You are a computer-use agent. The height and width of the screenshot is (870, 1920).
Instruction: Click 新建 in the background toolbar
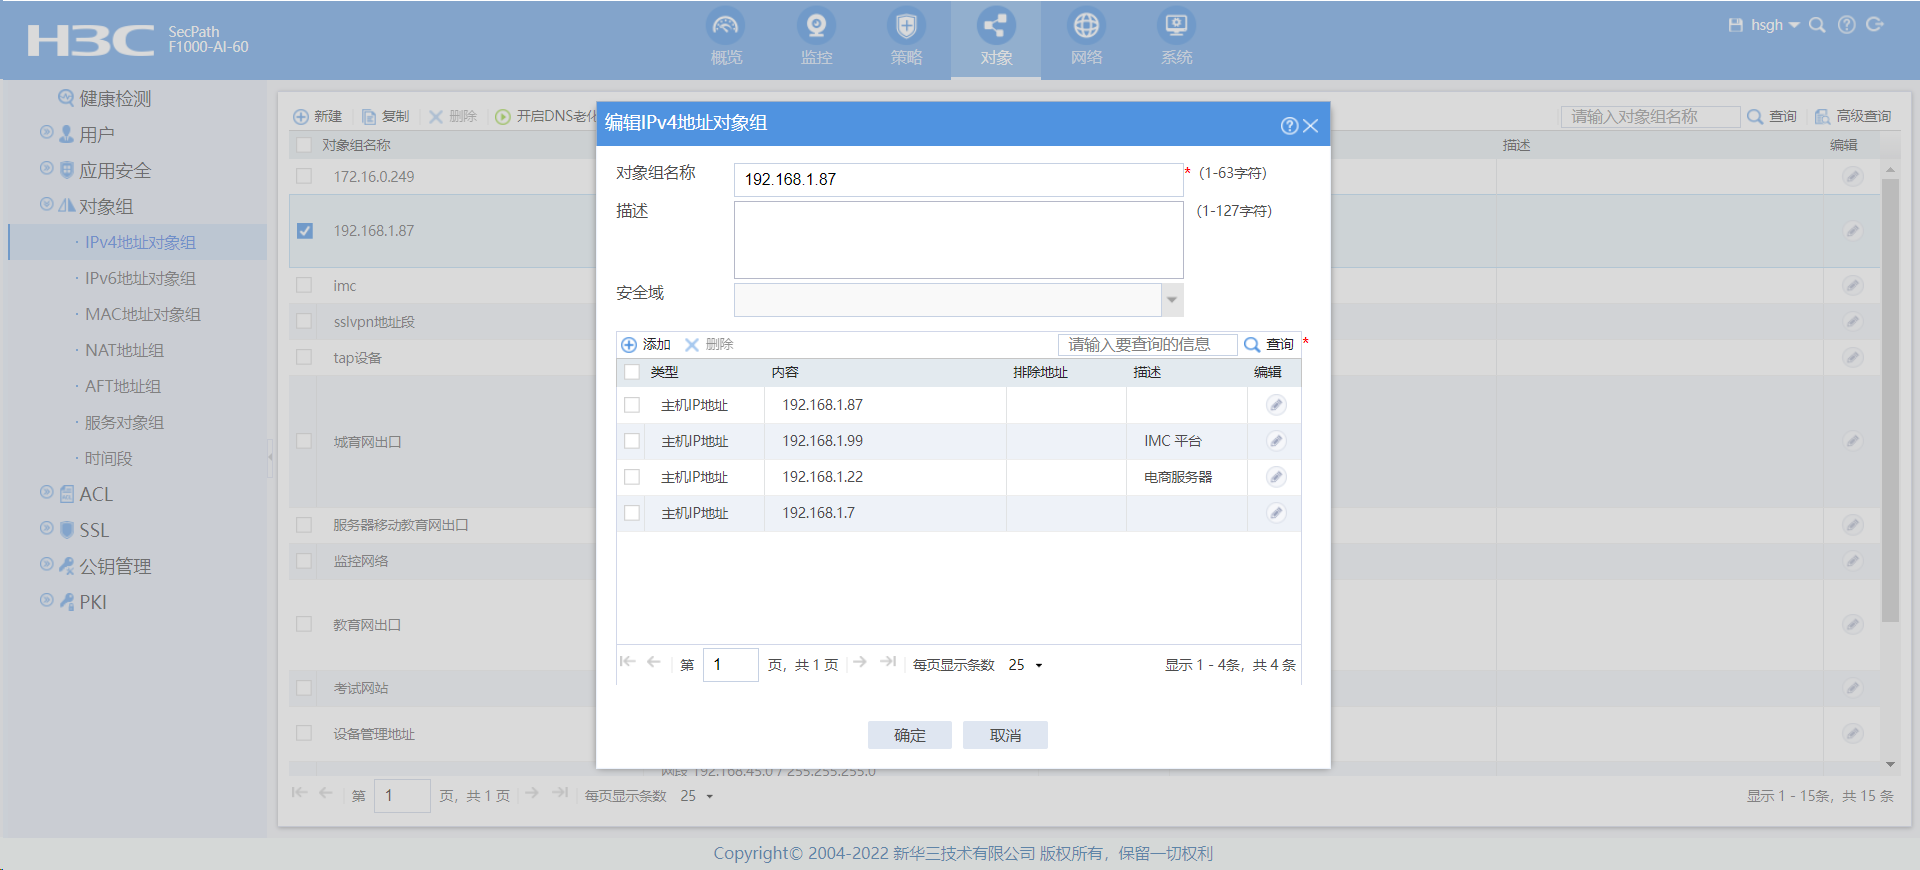click(x=318, y=116)
